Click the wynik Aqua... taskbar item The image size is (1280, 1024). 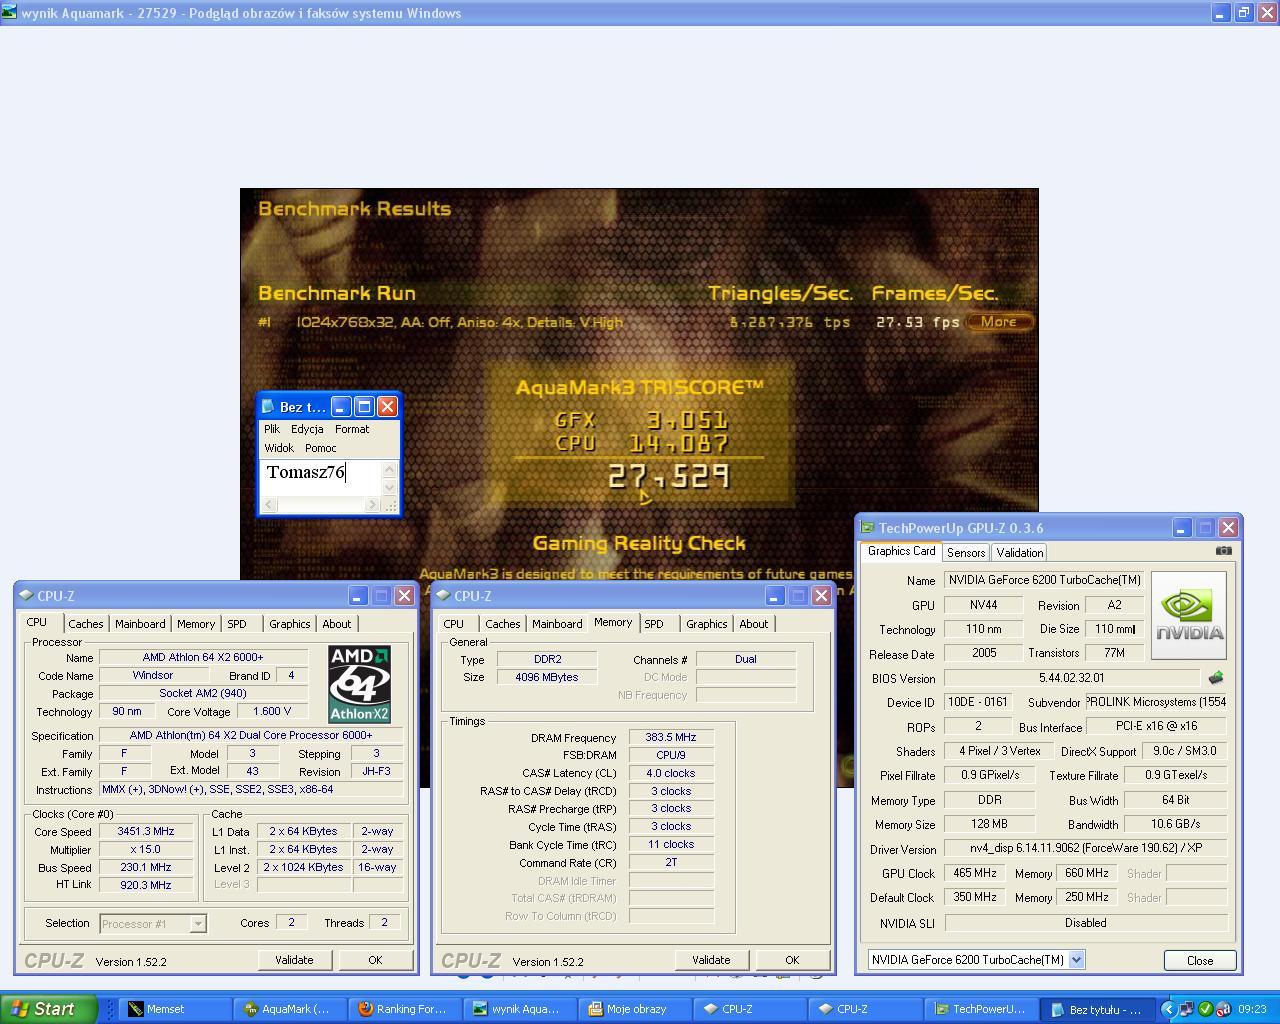[520, 1009]
